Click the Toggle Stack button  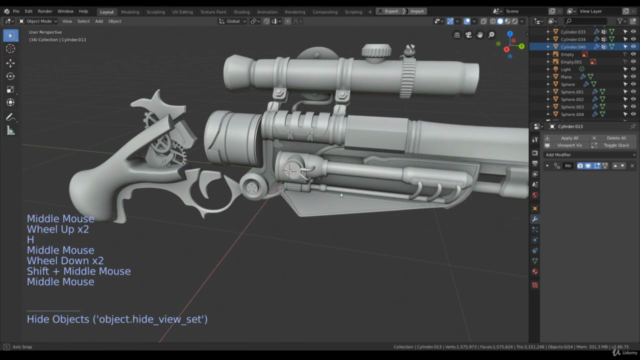click(613, 145)
